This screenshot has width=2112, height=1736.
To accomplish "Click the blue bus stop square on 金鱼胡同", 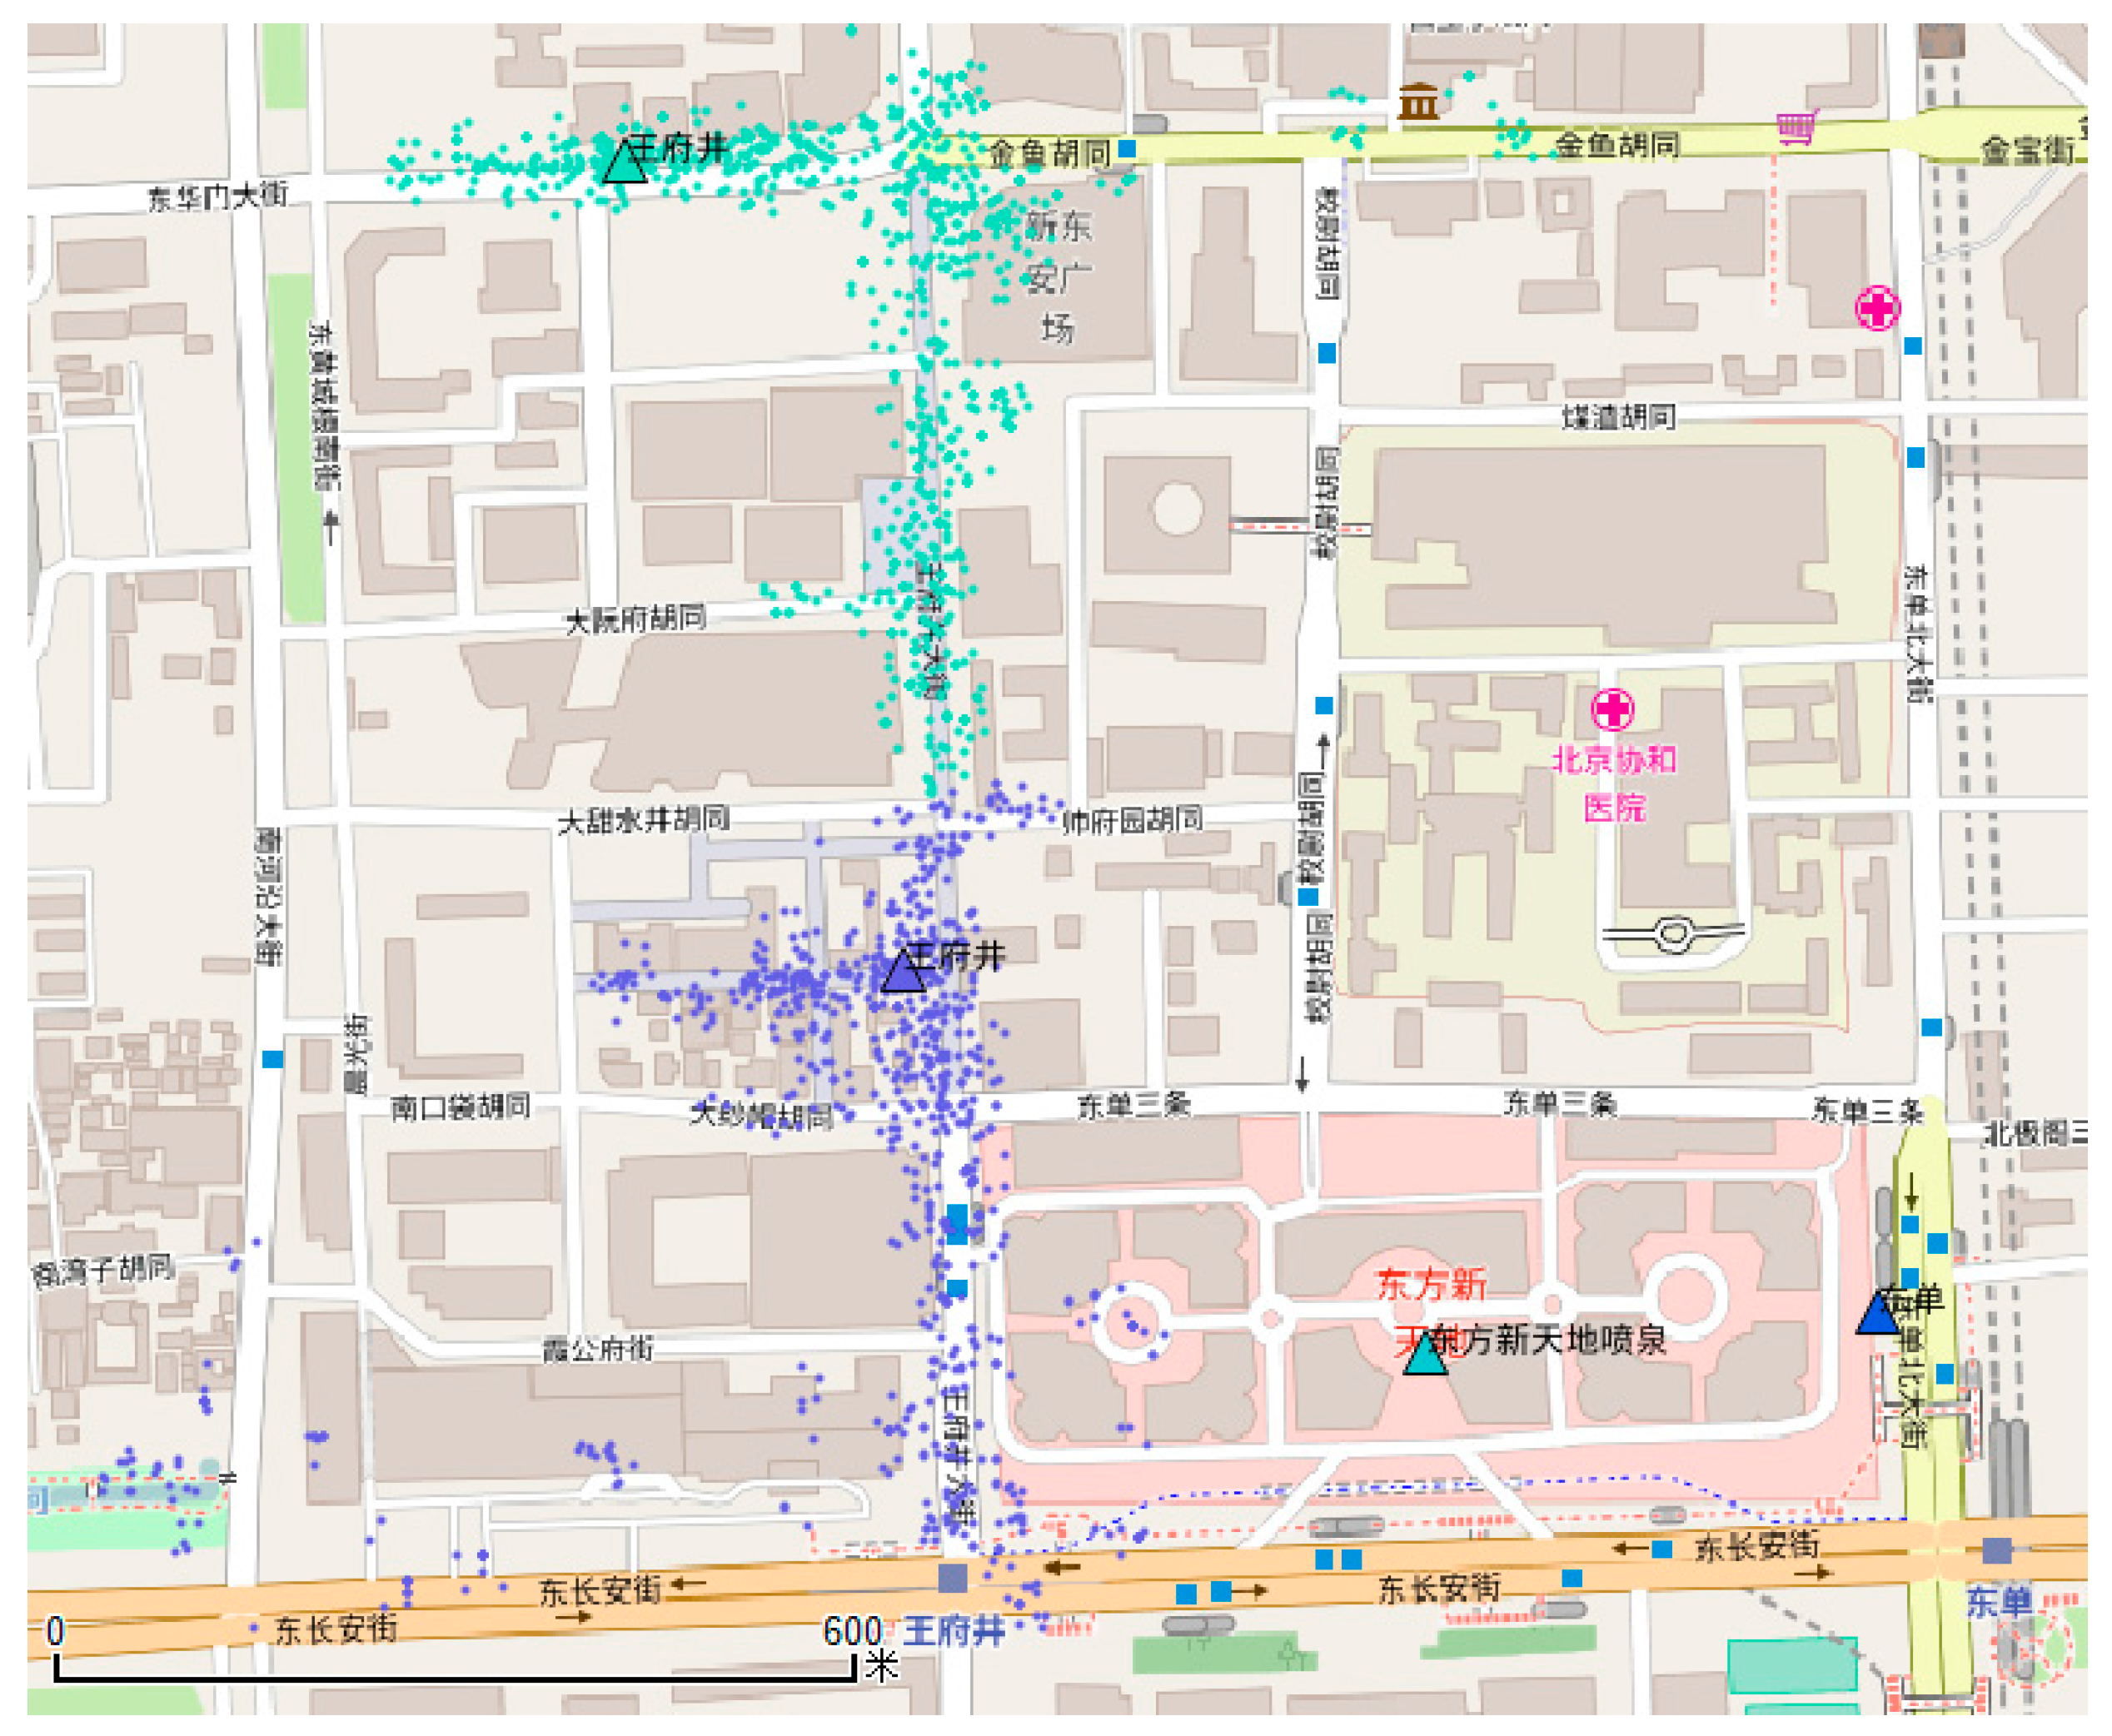I will (1127, 149).
